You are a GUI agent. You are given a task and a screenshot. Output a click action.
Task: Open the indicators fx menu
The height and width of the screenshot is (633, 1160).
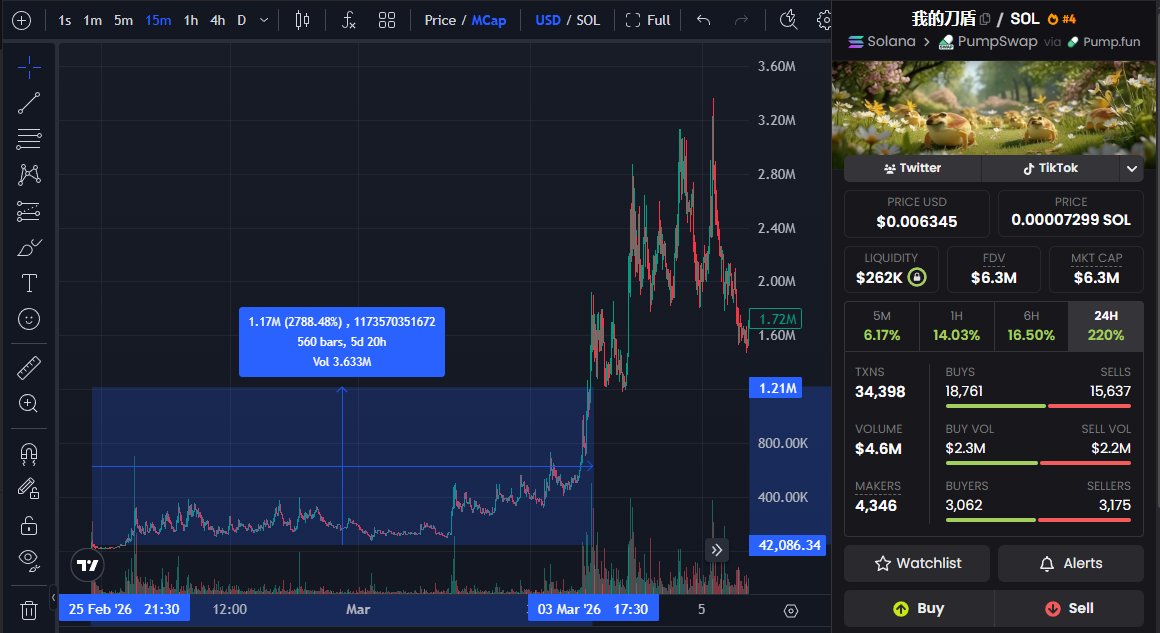coord(349,20)
